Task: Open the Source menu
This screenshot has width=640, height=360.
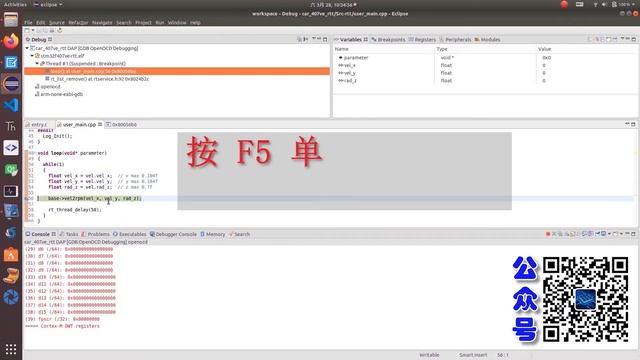Action: (x=57, y=22)
